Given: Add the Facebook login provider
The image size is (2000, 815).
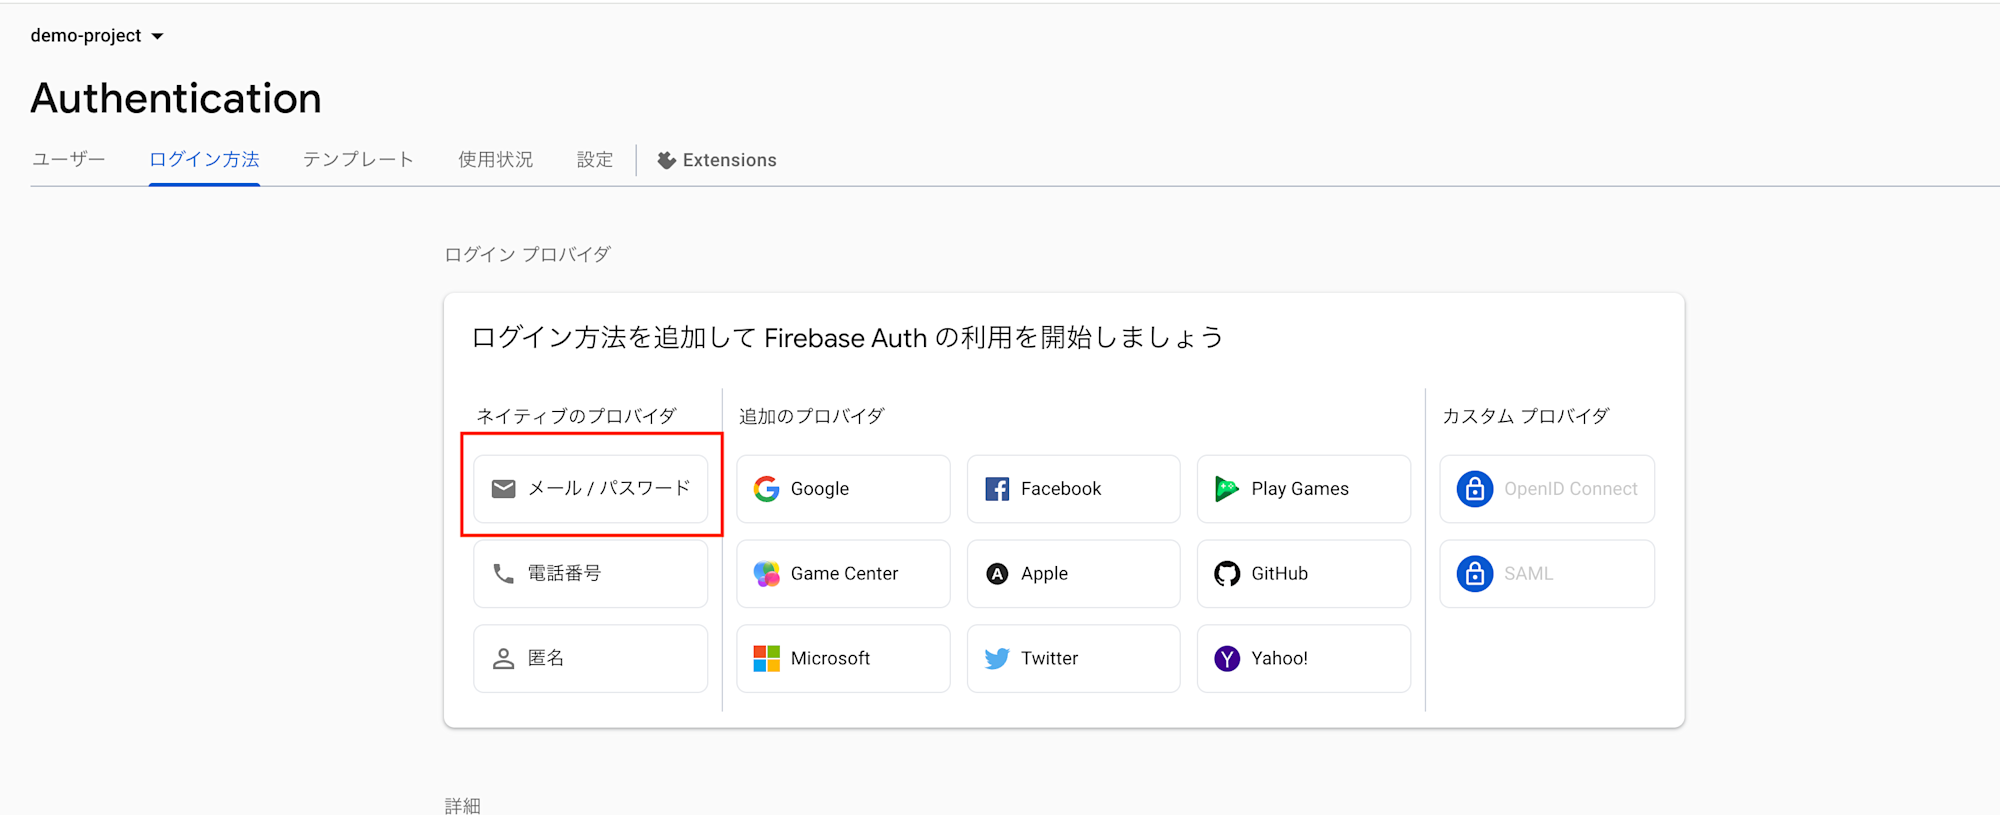Looking at the screenshot, I should (1074, 489).
